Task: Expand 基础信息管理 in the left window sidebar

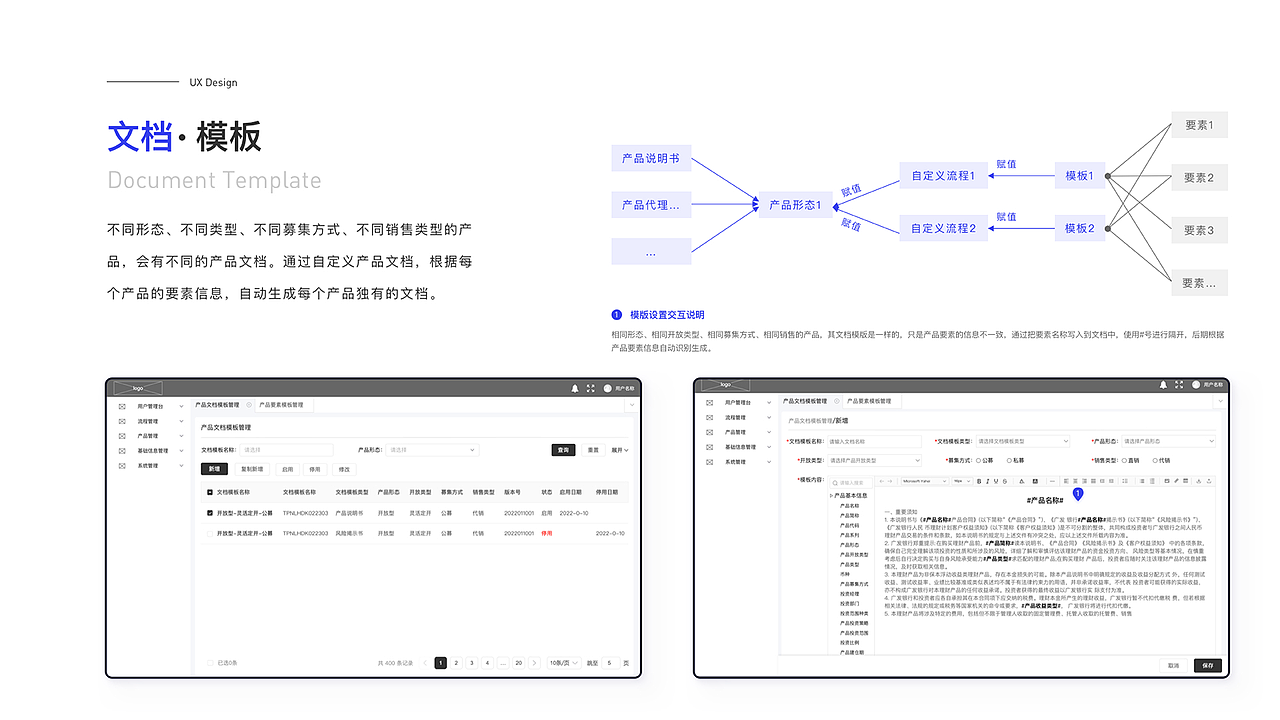Action: point(181,451)
